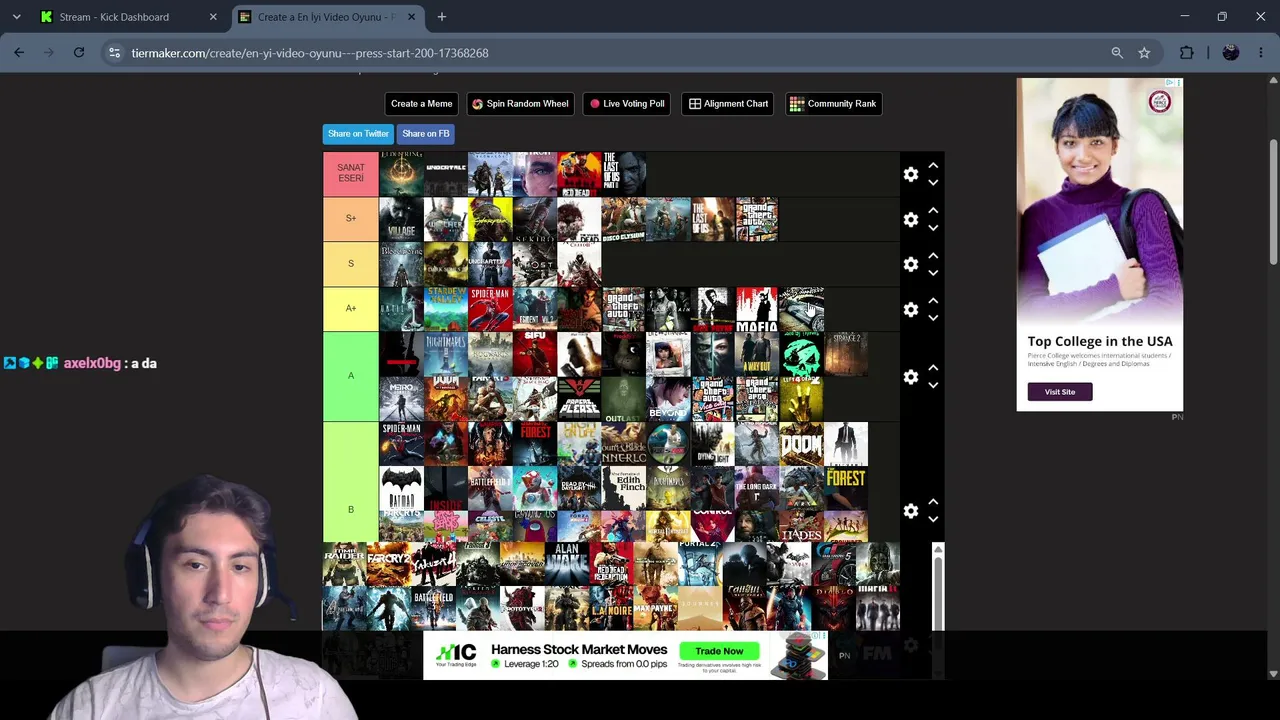Open settings gear for B tier
This screenshot has height=720, width=1280.
[x=911, y=510]
